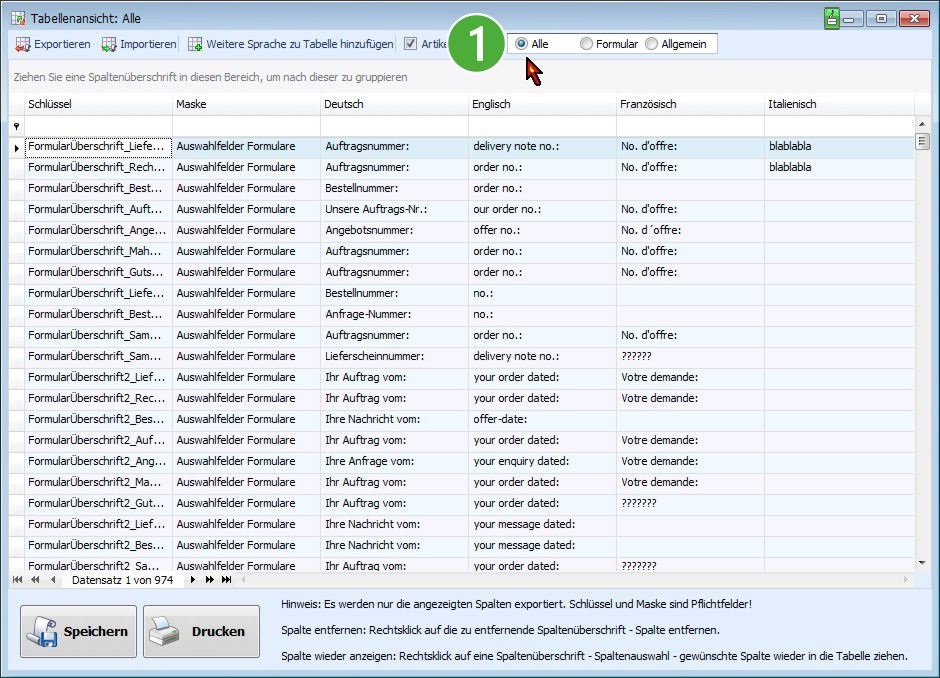
Task: Select cell 'Ihre Anfrage vom:'
Action: coord(394,461)
